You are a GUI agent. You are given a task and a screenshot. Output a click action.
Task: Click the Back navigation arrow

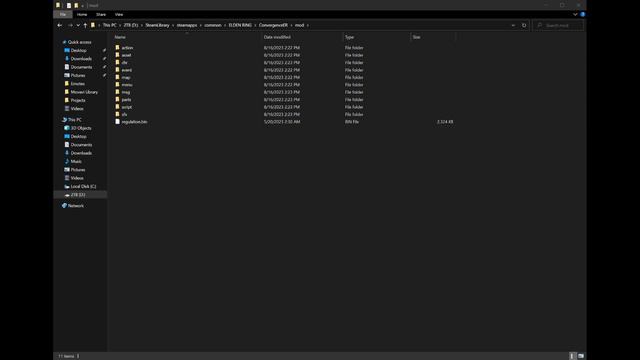click(x=60, y=25)
